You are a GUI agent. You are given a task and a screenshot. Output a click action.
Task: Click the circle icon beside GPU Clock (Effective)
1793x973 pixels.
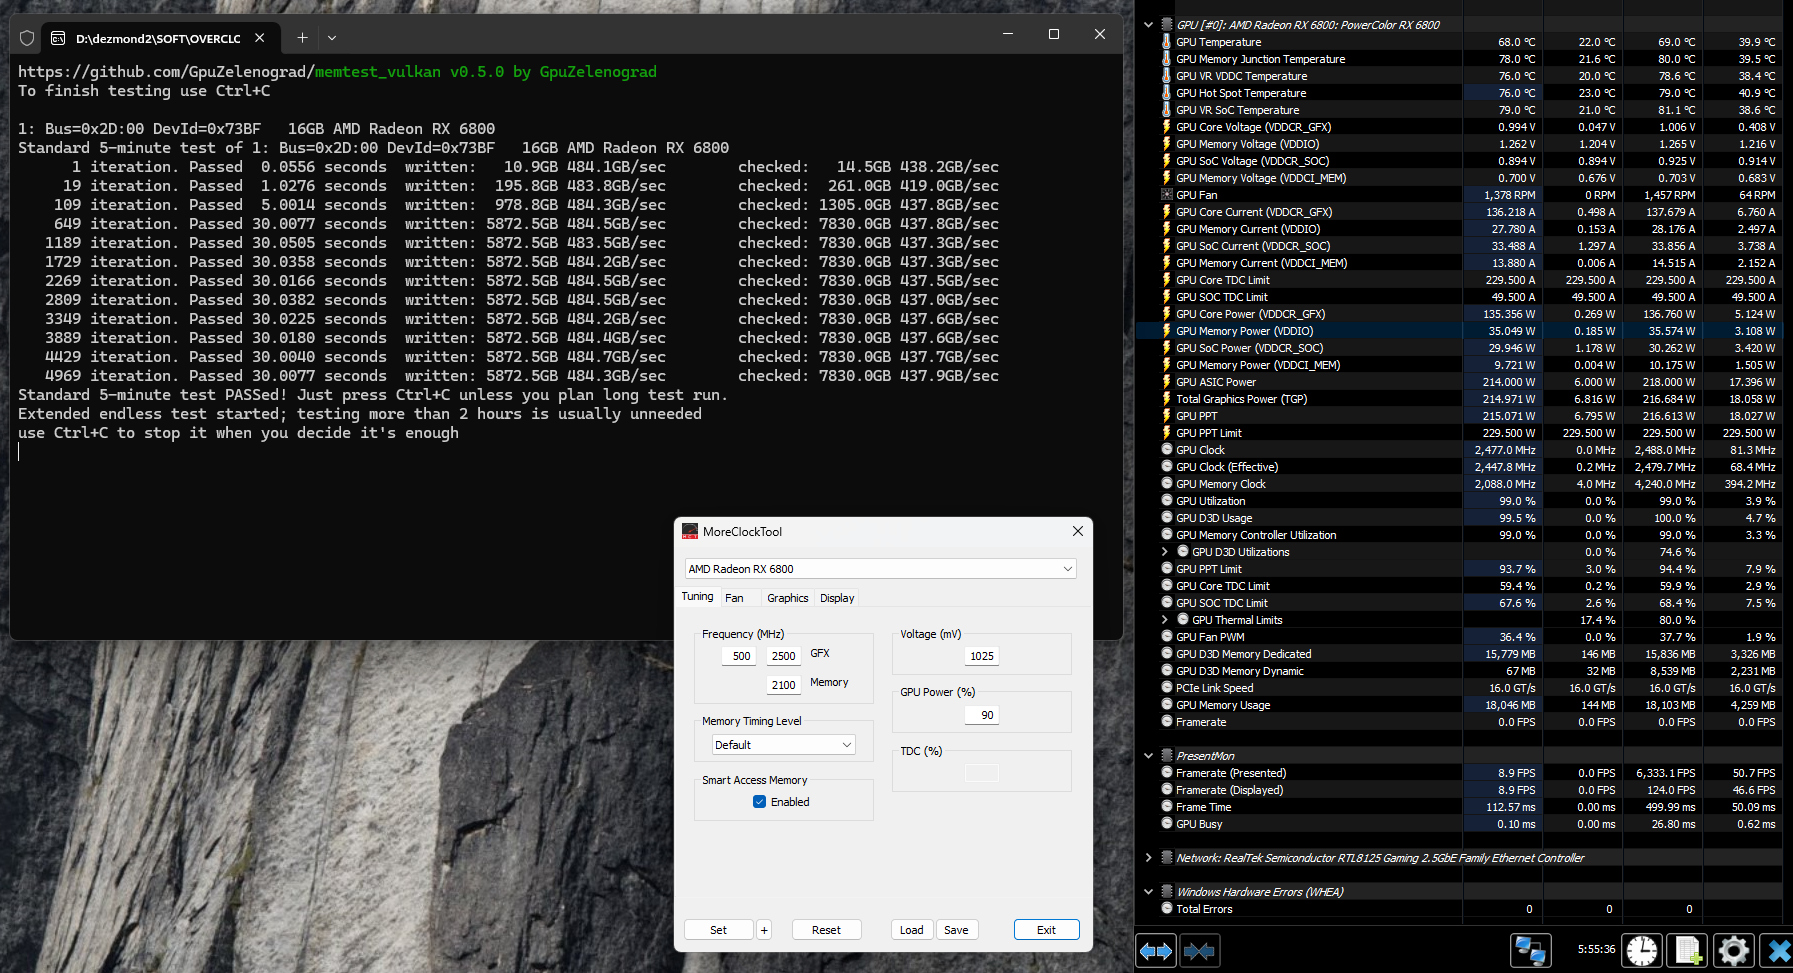(1166, 467)
